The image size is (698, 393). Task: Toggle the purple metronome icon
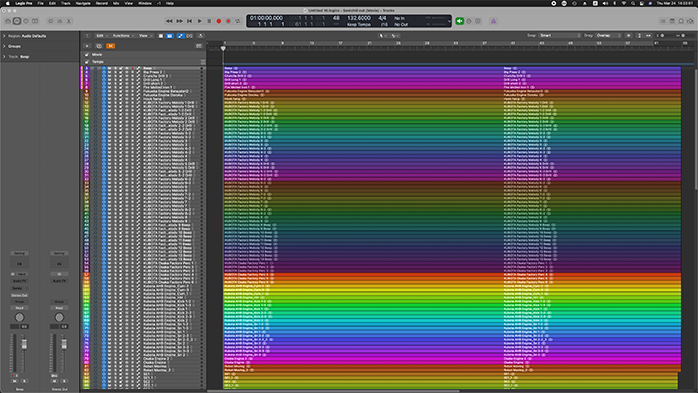pyautogui.click(x=494, y=21)
